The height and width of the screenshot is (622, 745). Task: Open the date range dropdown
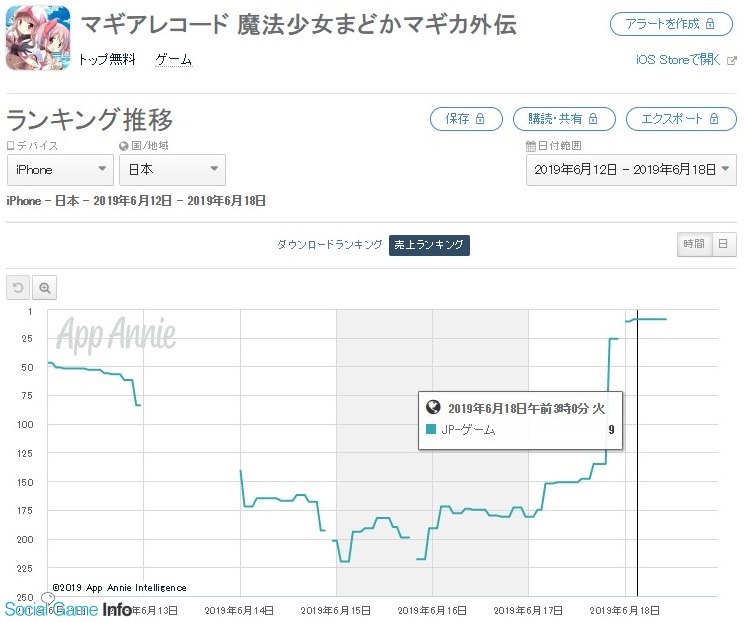point(631,170)
